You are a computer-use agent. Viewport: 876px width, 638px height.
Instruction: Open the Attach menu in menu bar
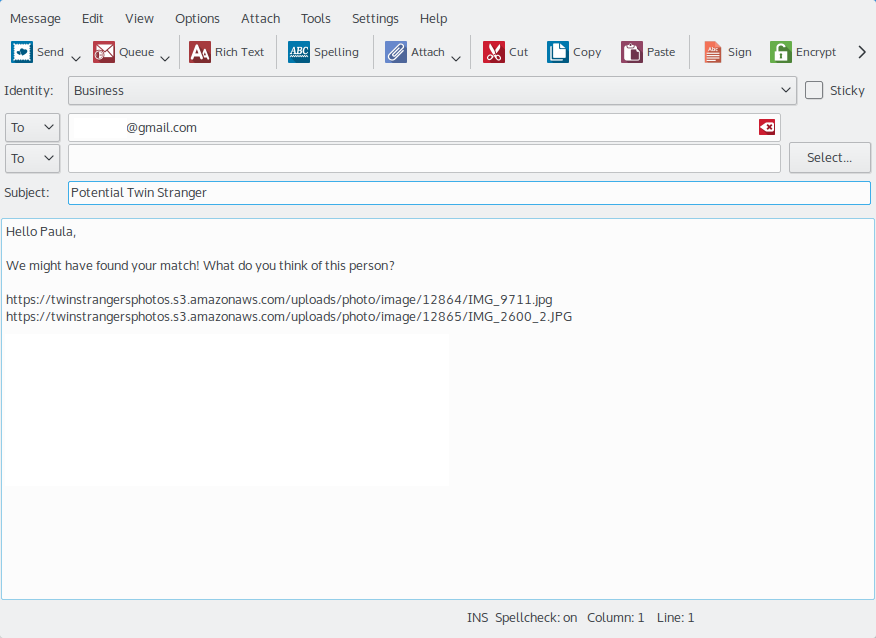[260, 18]
